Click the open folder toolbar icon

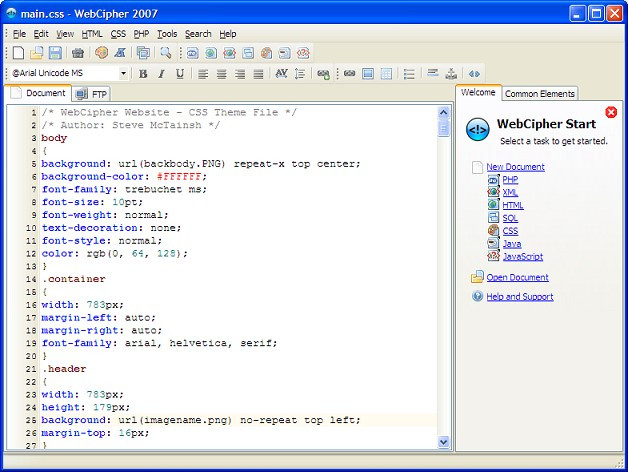tap(36, 53)
